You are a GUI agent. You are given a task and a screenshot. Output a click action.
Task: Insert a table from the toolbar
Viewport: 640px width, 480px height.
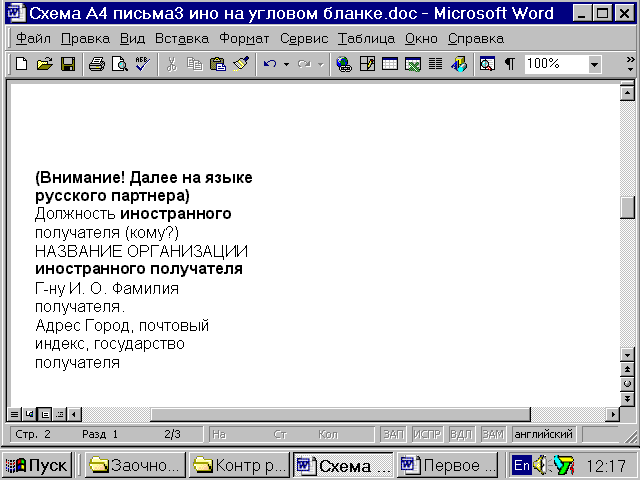click(390, 64)
